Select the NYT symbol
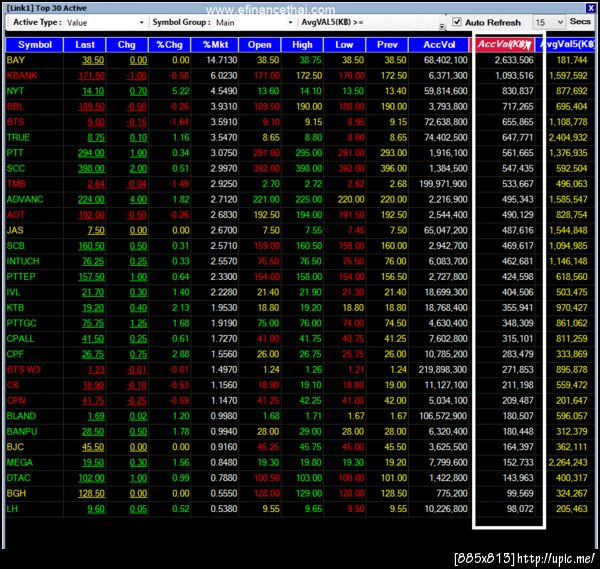600x569 pixels. pos(15,91)
